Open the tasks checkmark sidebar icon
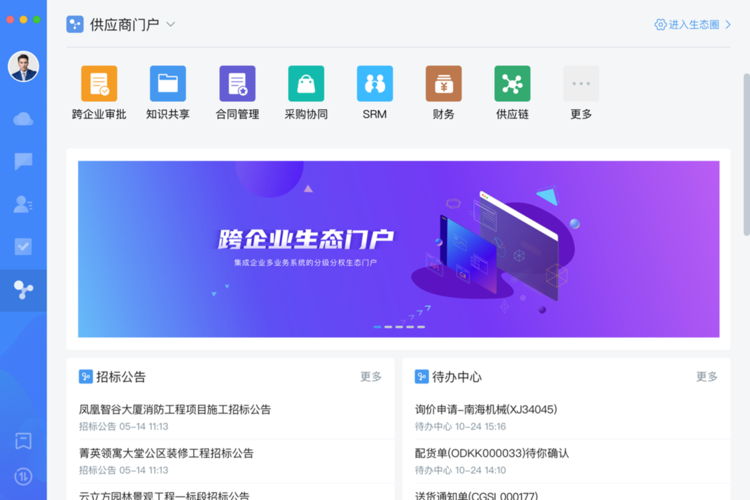The height and width of the screenshot is (500, 750). tap(23, 247)
